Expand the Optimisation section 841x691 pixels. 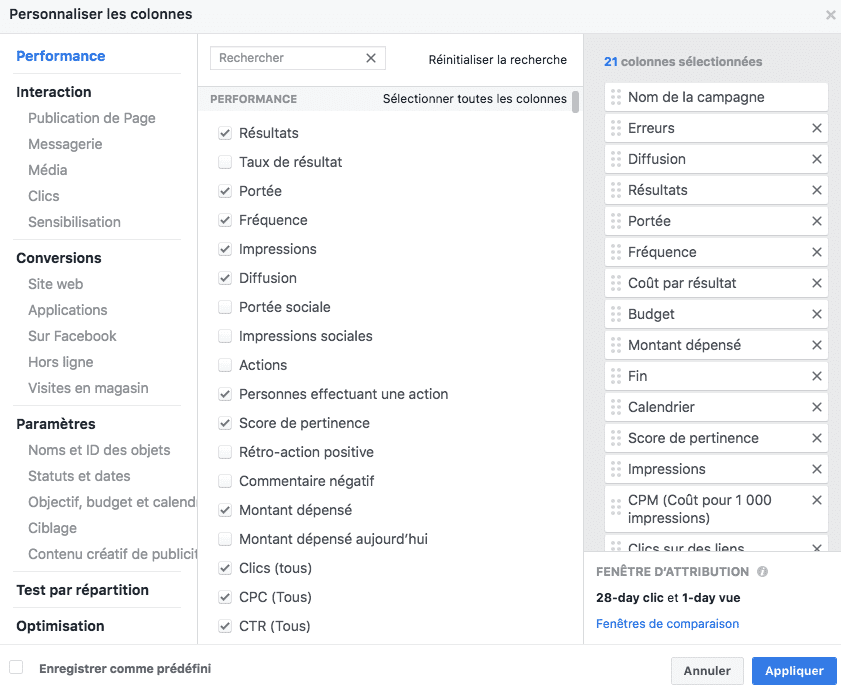pos(60,626)
